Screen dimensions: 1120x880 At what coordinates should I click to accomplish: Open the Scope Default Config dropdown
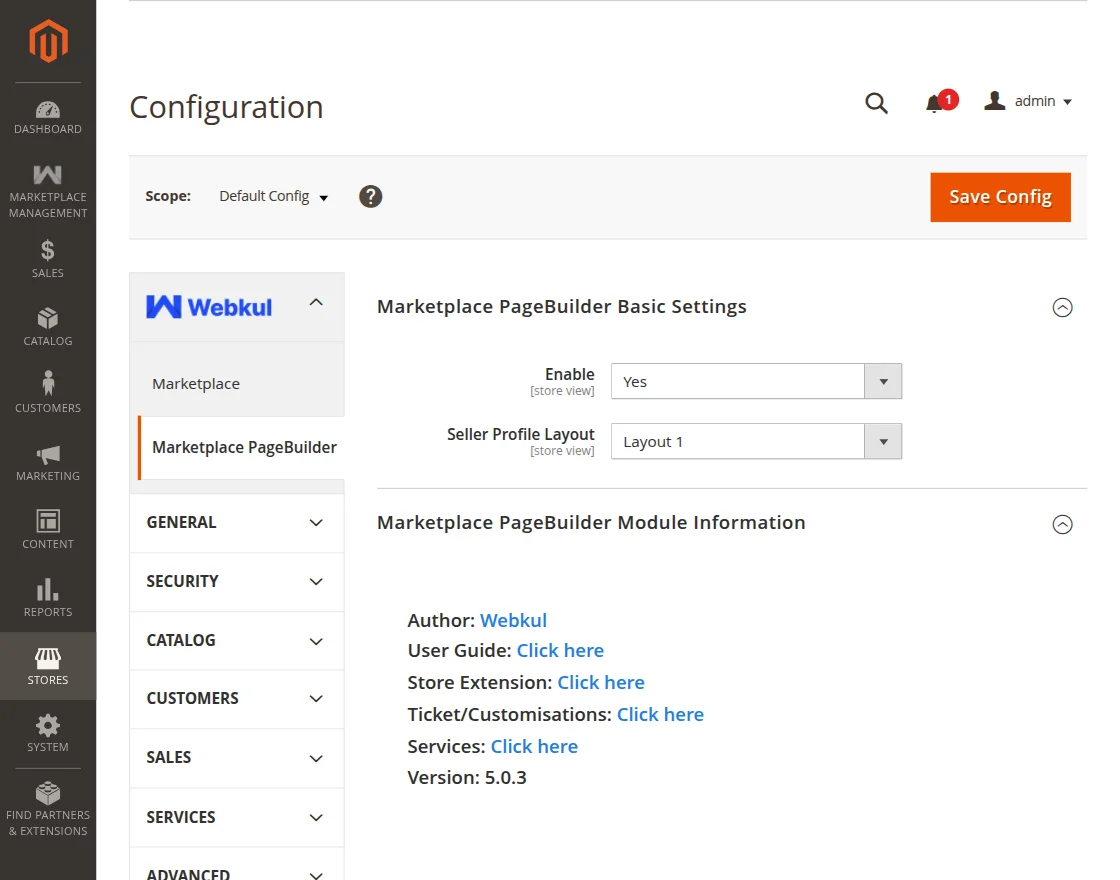click(273, 197)
